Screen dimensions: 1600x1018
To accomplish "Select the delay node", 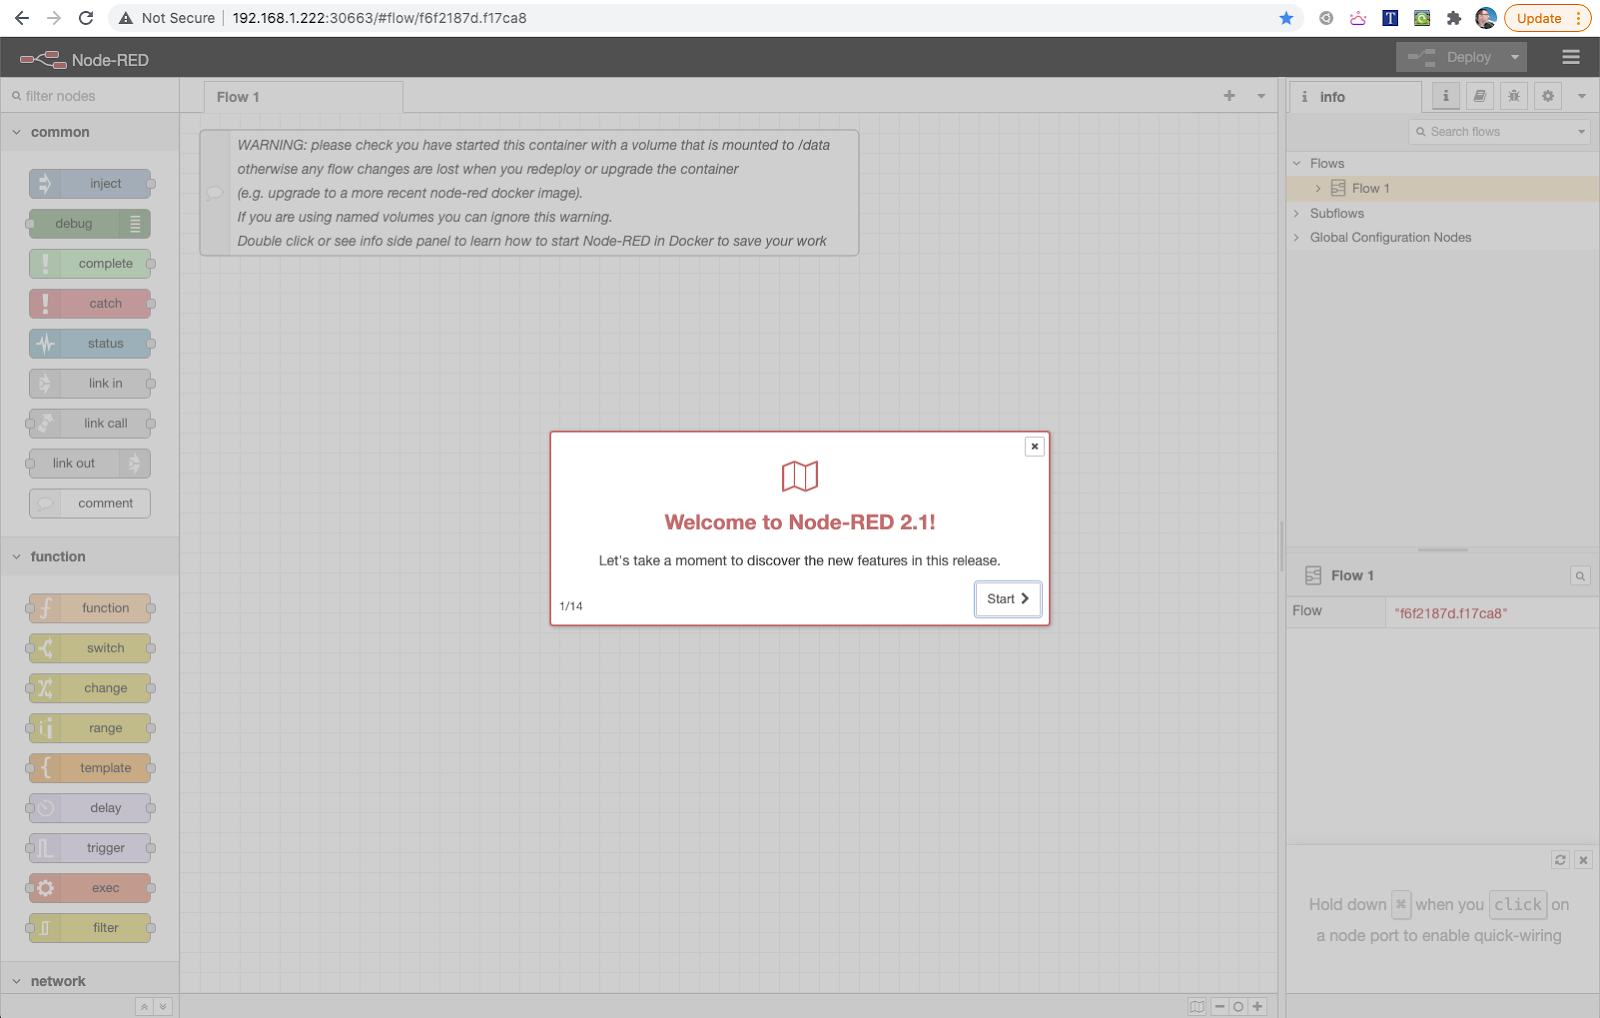I will (90, 808).
